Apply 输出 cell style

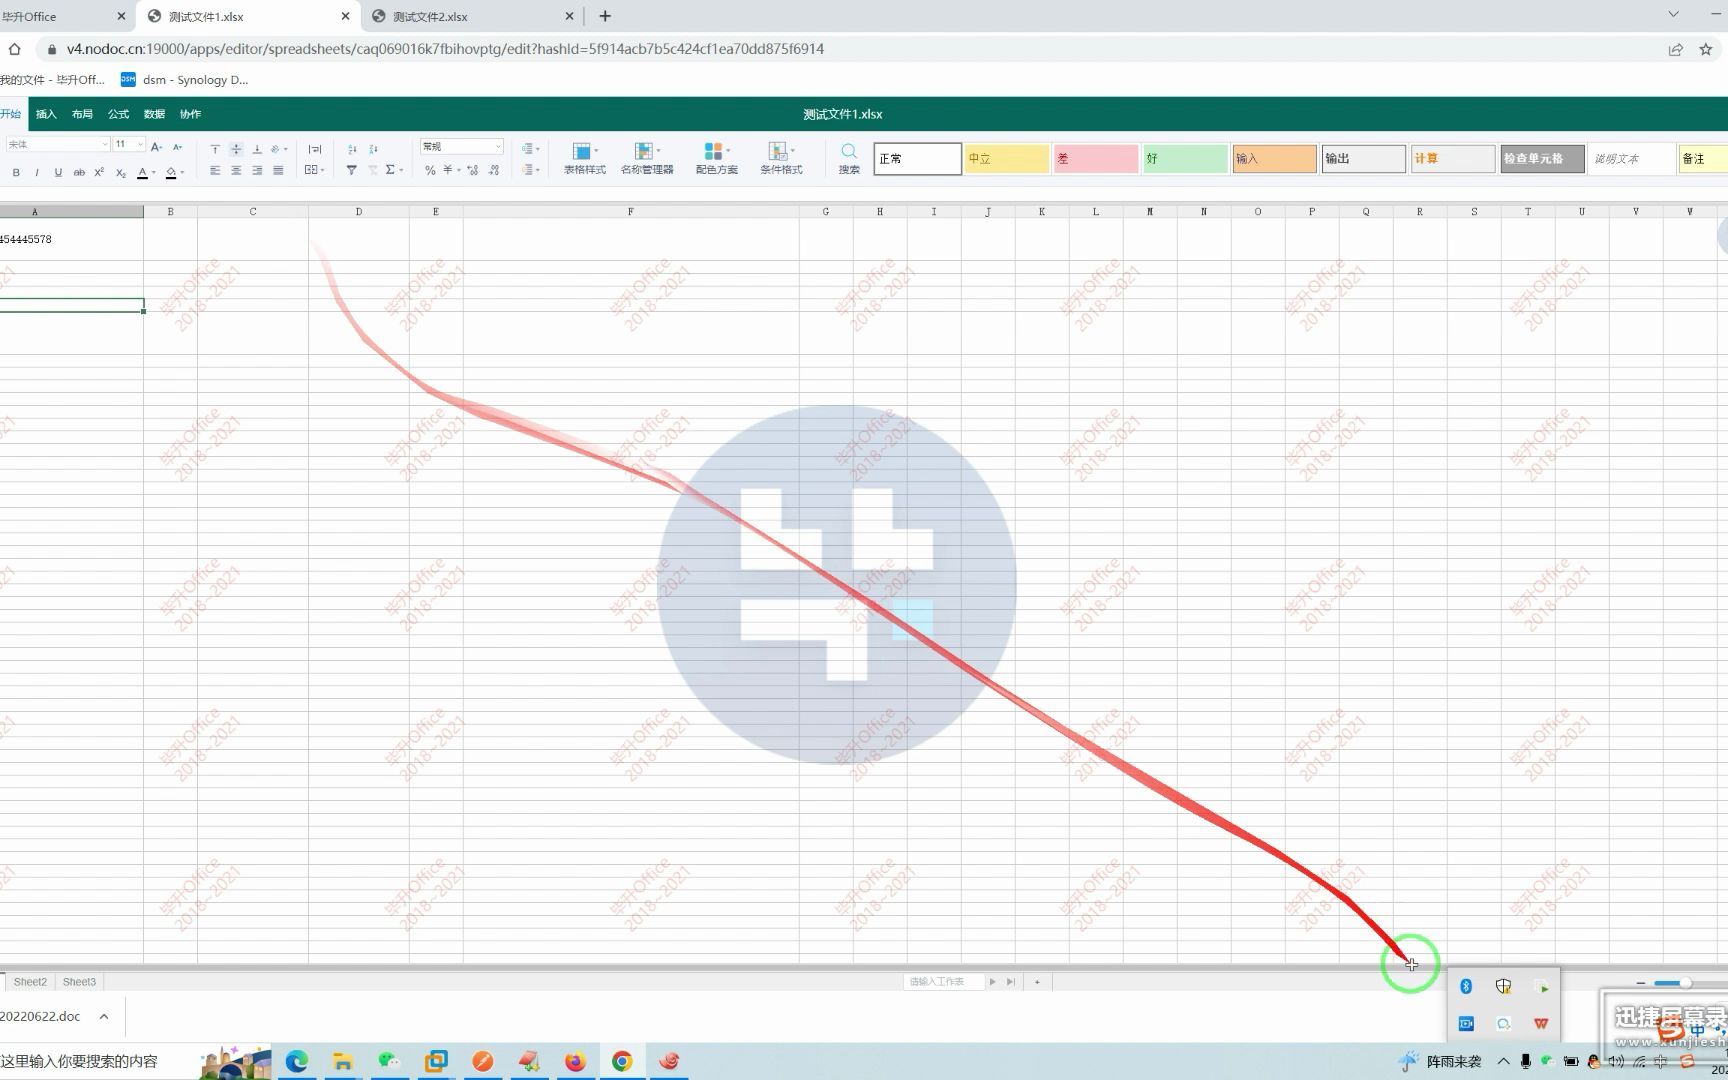tap(1363, 159)
